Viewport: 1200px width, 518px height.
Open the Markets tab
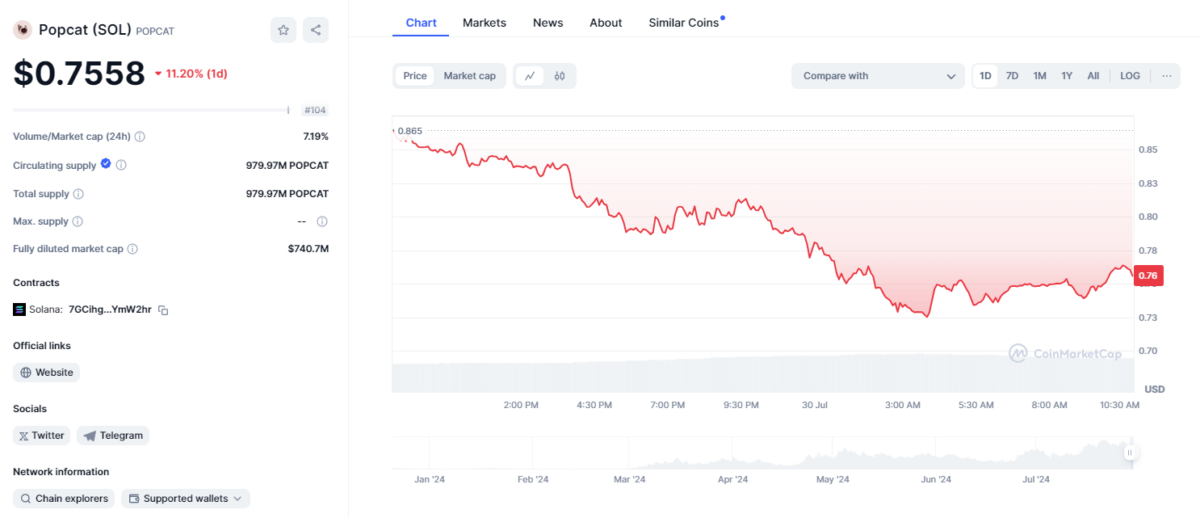pos(484,22)
